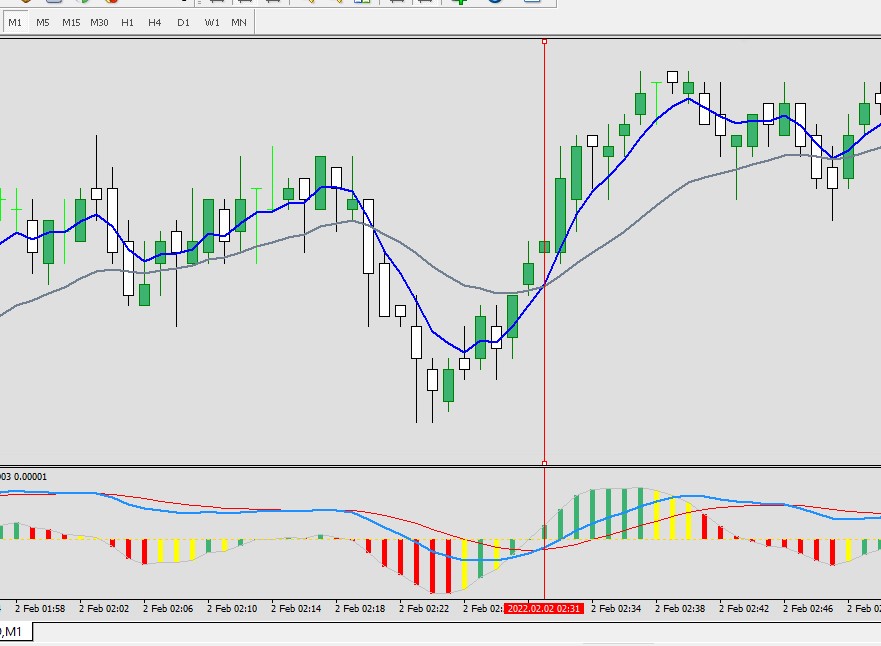
Task: Click the green plus toolbar icon
Action: pos(460,2)
